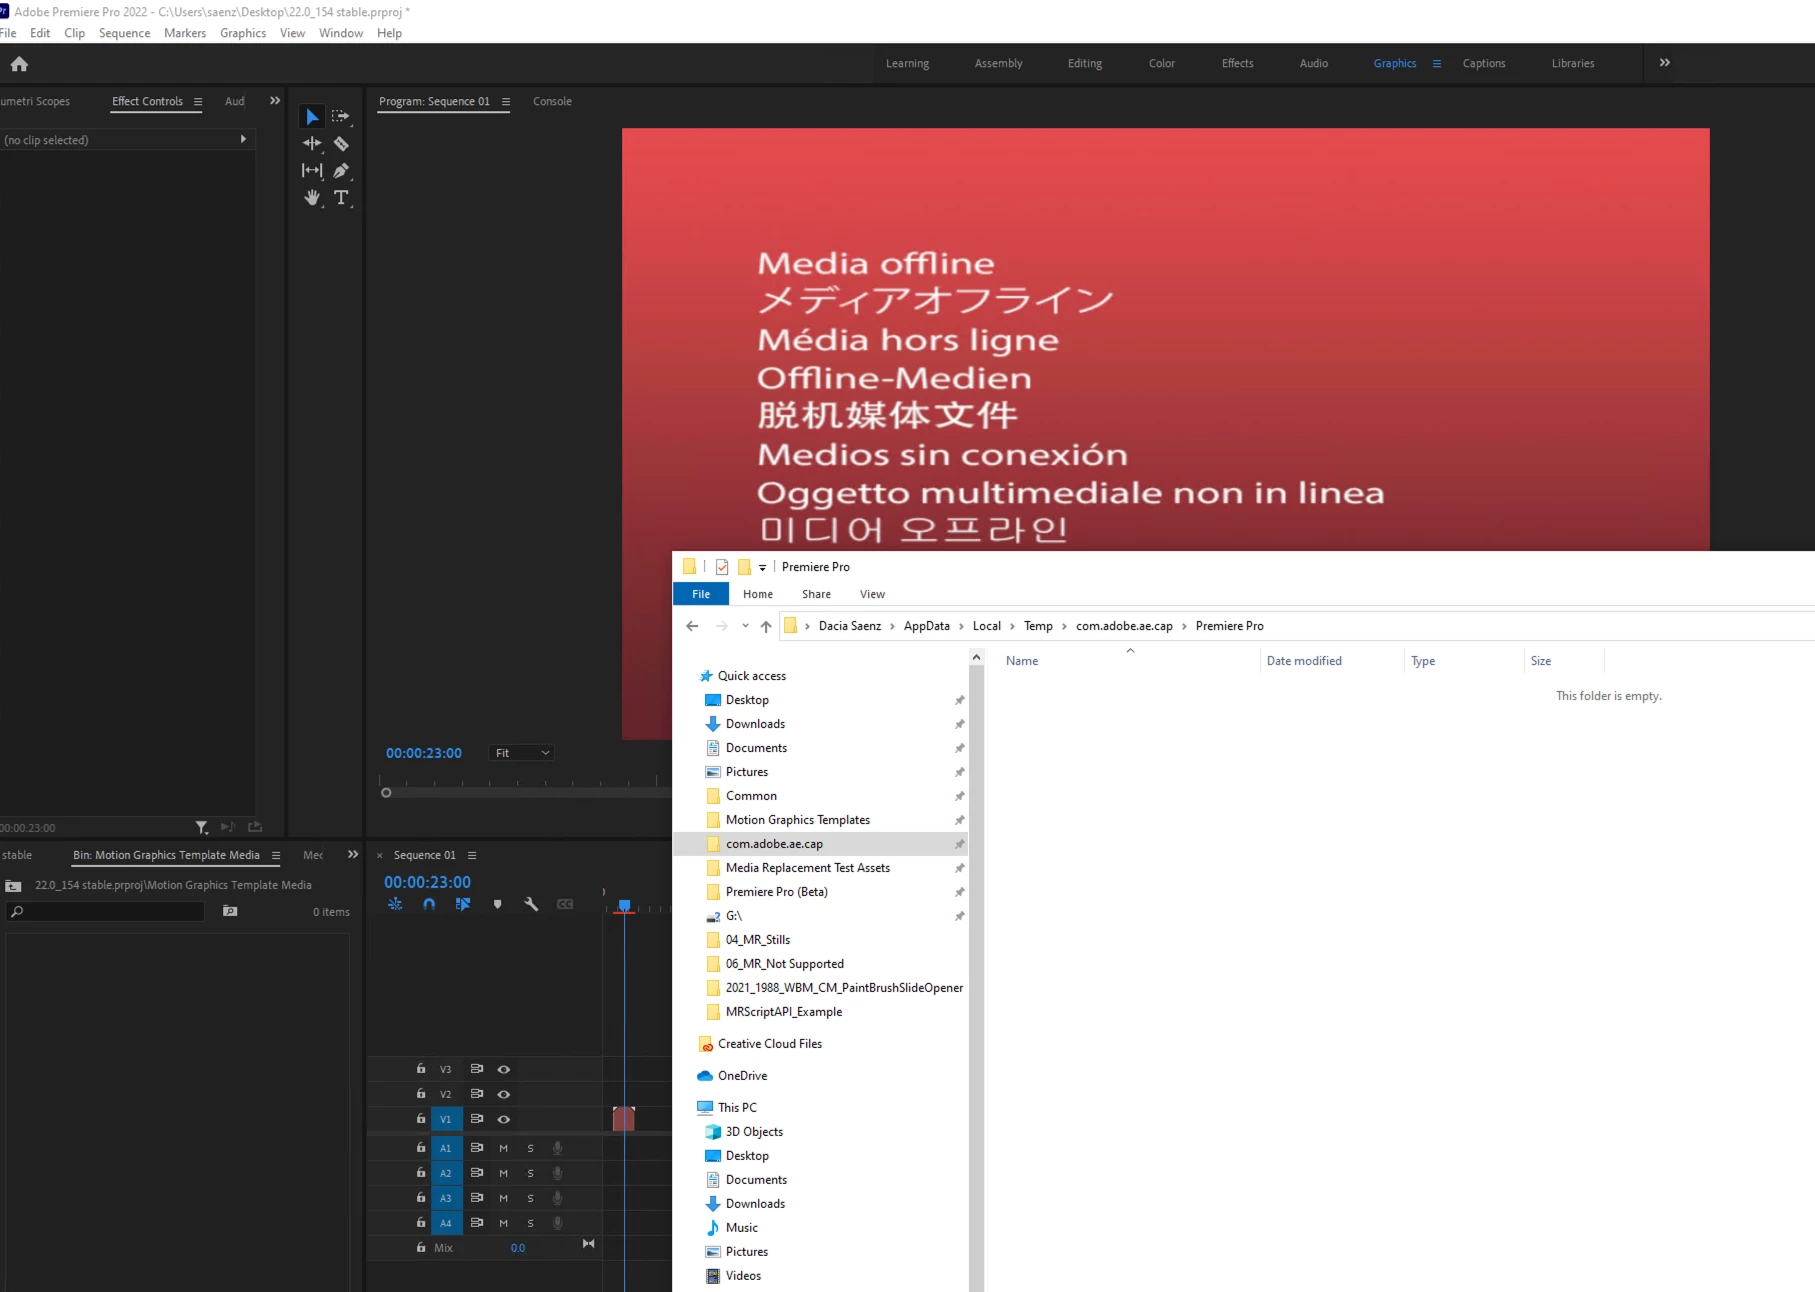This screenshot has height=1292, width=1815.
Task: Open the Sequence menu
Action: (x=125, y=33)
